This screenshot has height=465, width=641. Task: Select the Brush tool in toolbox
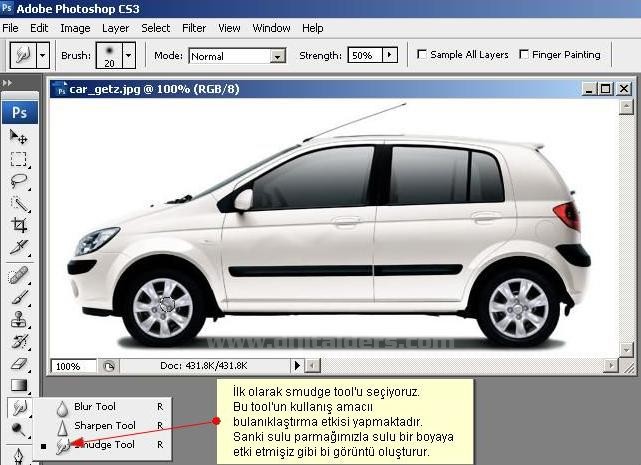pyautogui.click(x=19, y=297)
